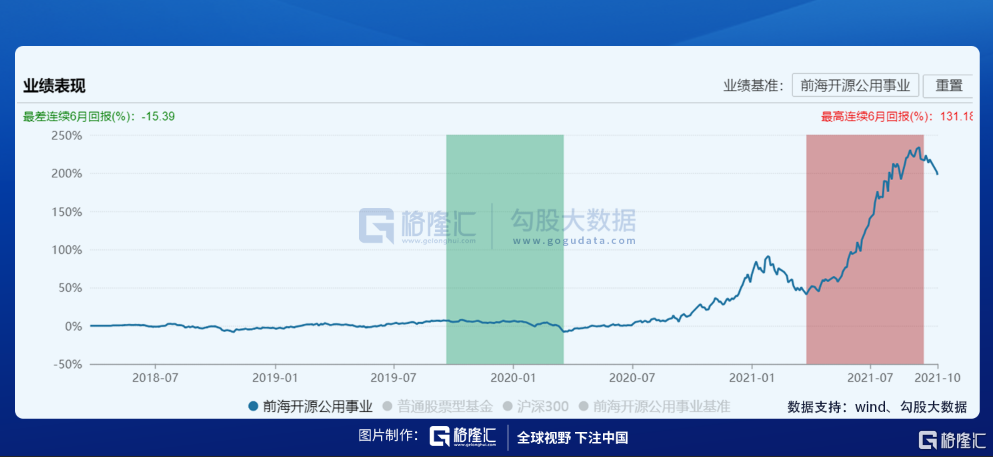The height and width of the screenshot is (457, 993).
Task: Click the 全球视野 下注中国 slogan text
Action: coord(572,437)
